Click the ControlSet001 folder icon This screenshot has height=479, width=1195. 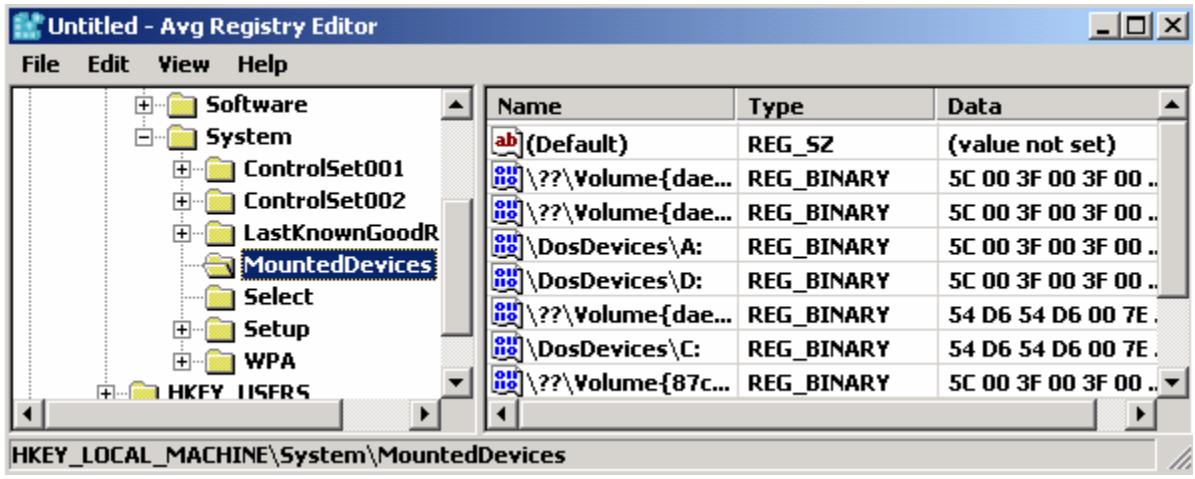[220, 169]
